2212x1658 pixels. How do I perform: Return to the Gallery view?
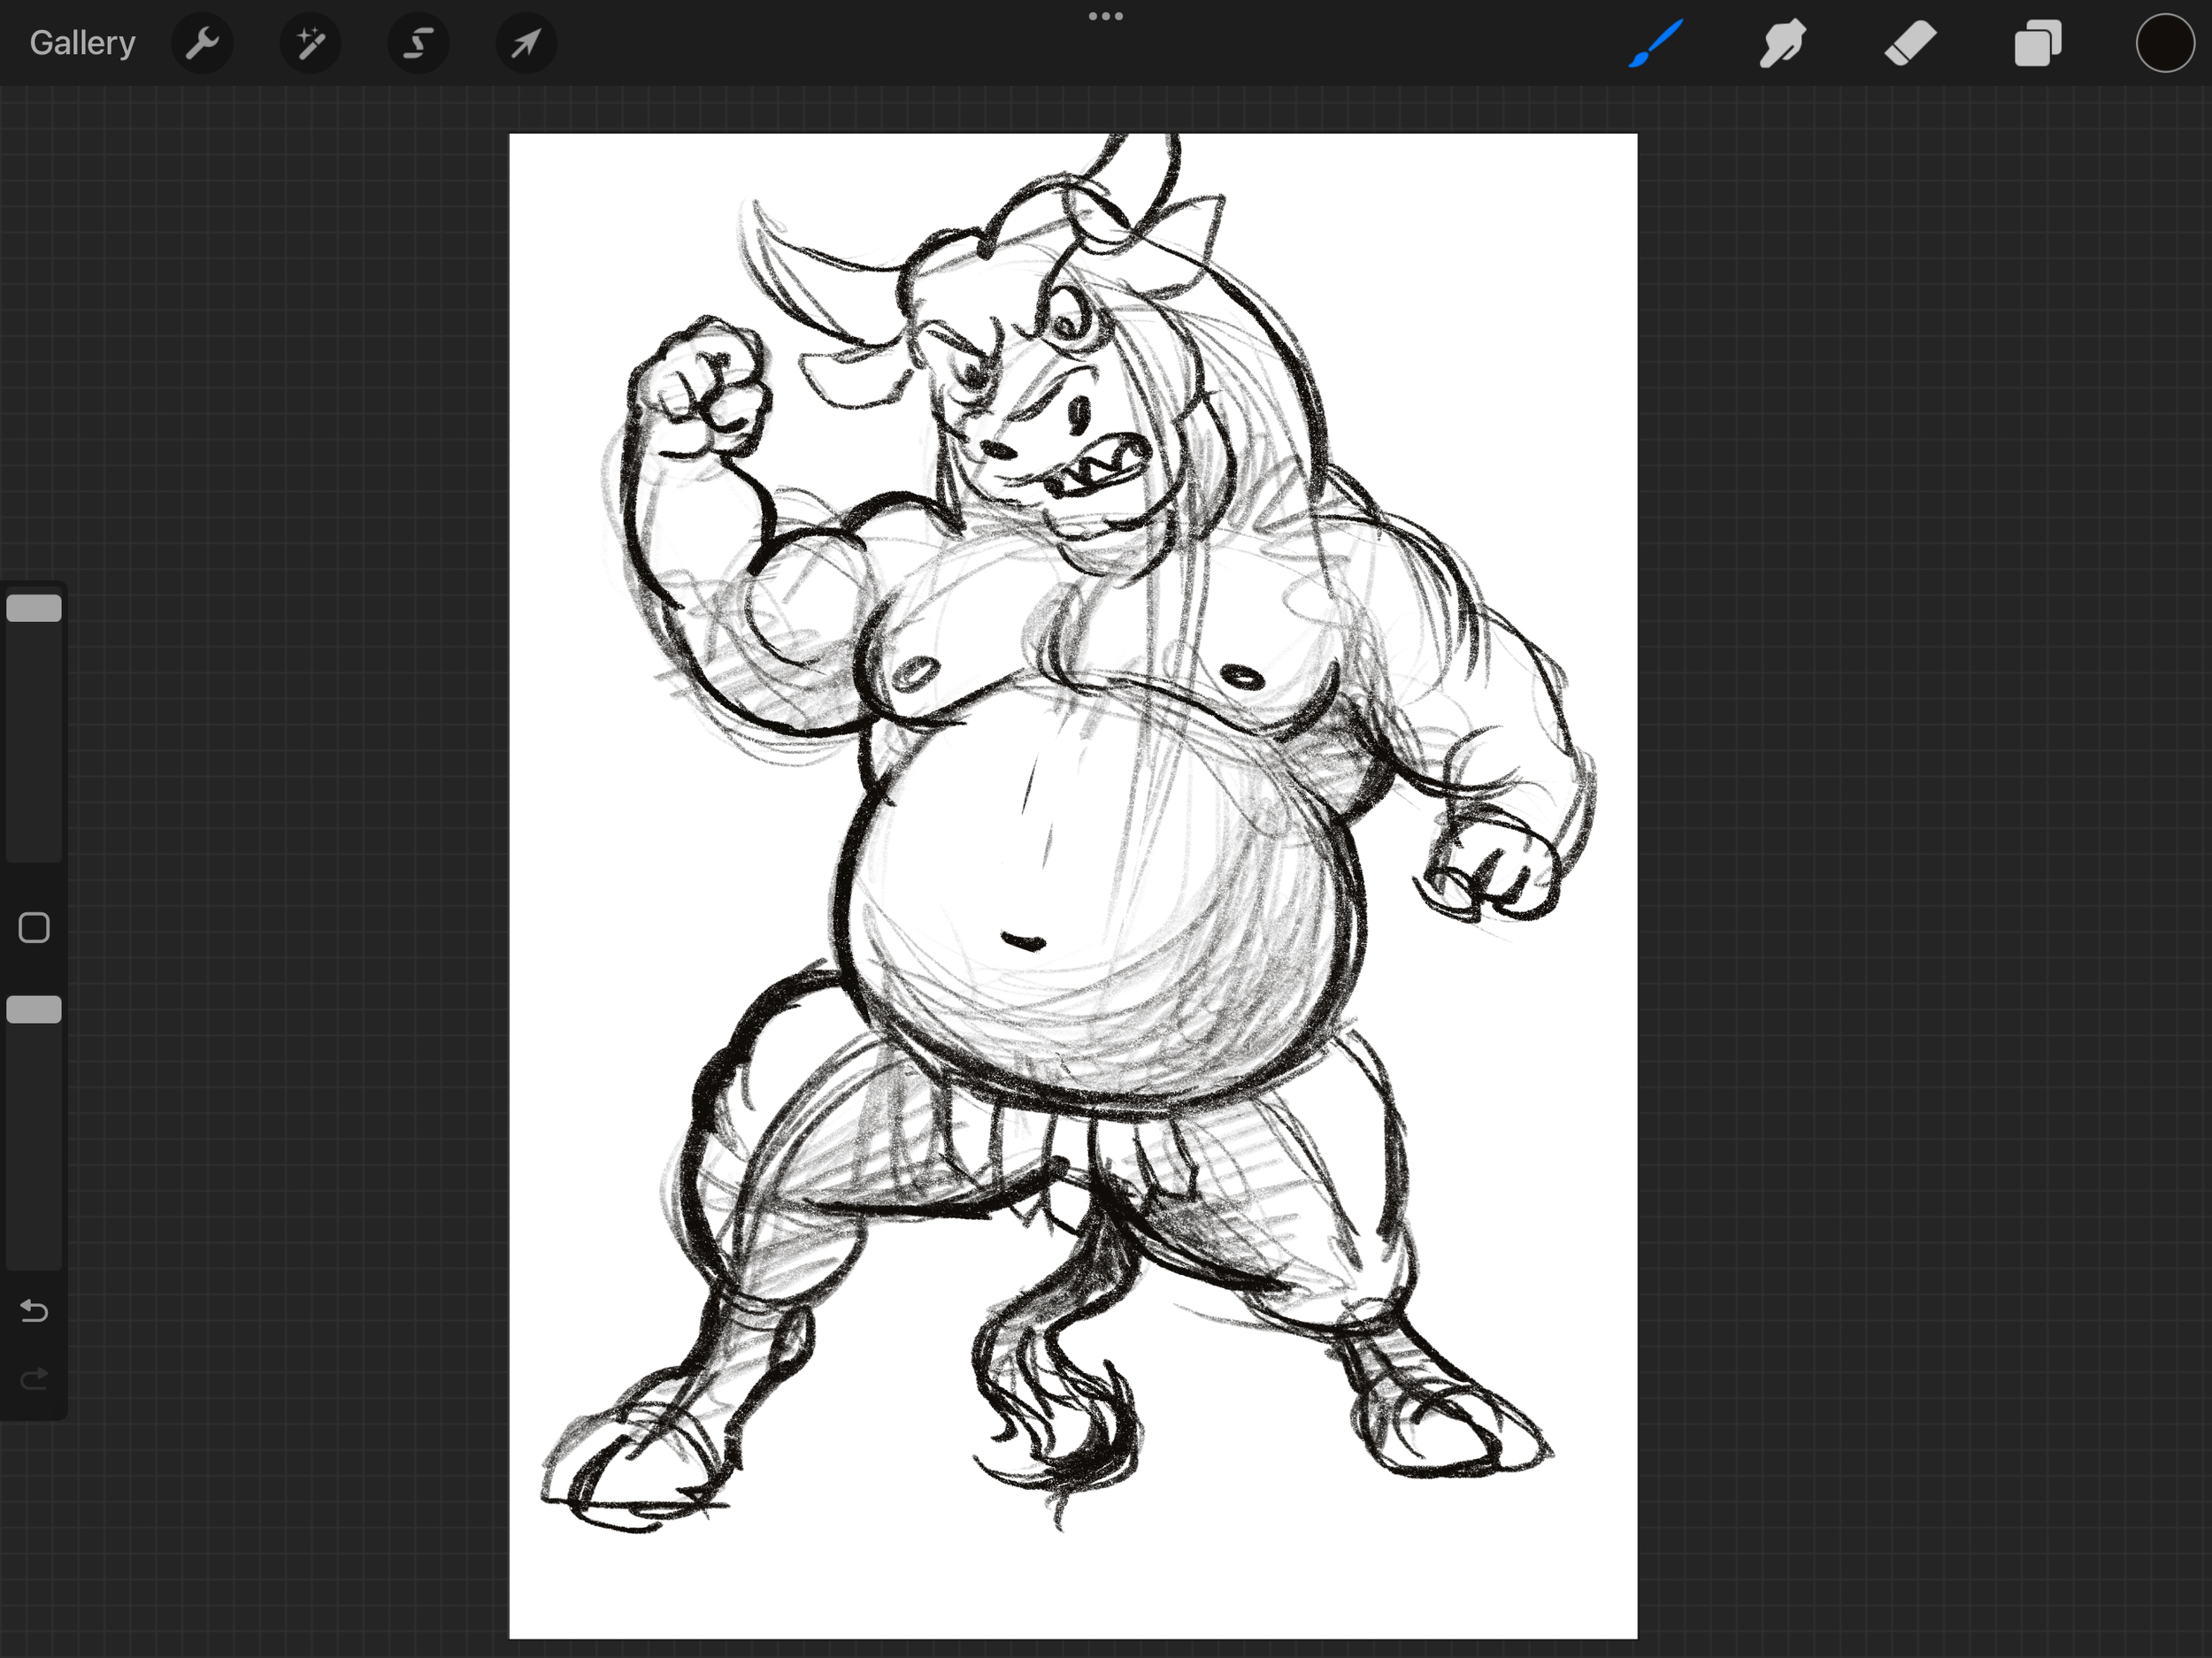point(82,43)
